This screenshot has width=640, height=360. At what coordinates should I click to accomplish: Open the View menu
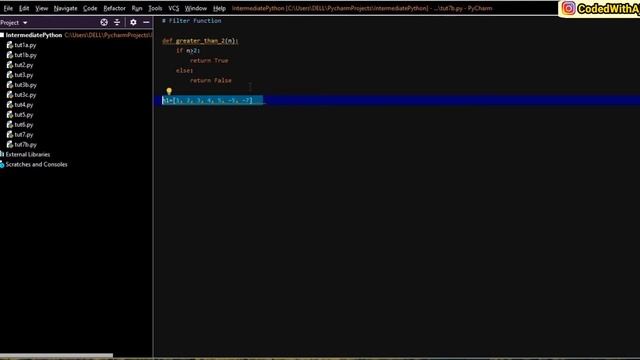(x=42, y=8)
